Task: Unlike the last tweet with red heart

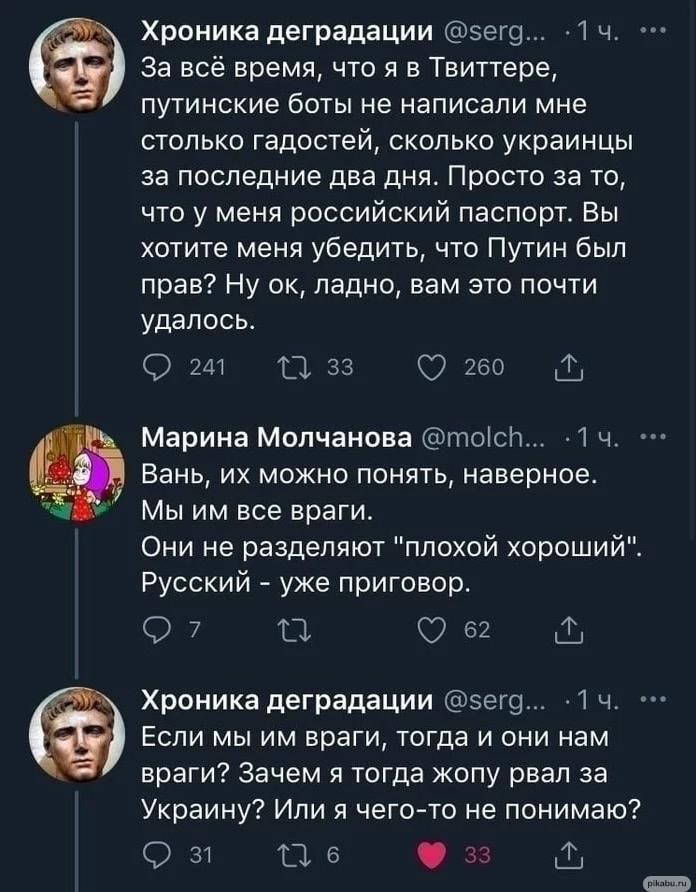Action: pos(433,855)
